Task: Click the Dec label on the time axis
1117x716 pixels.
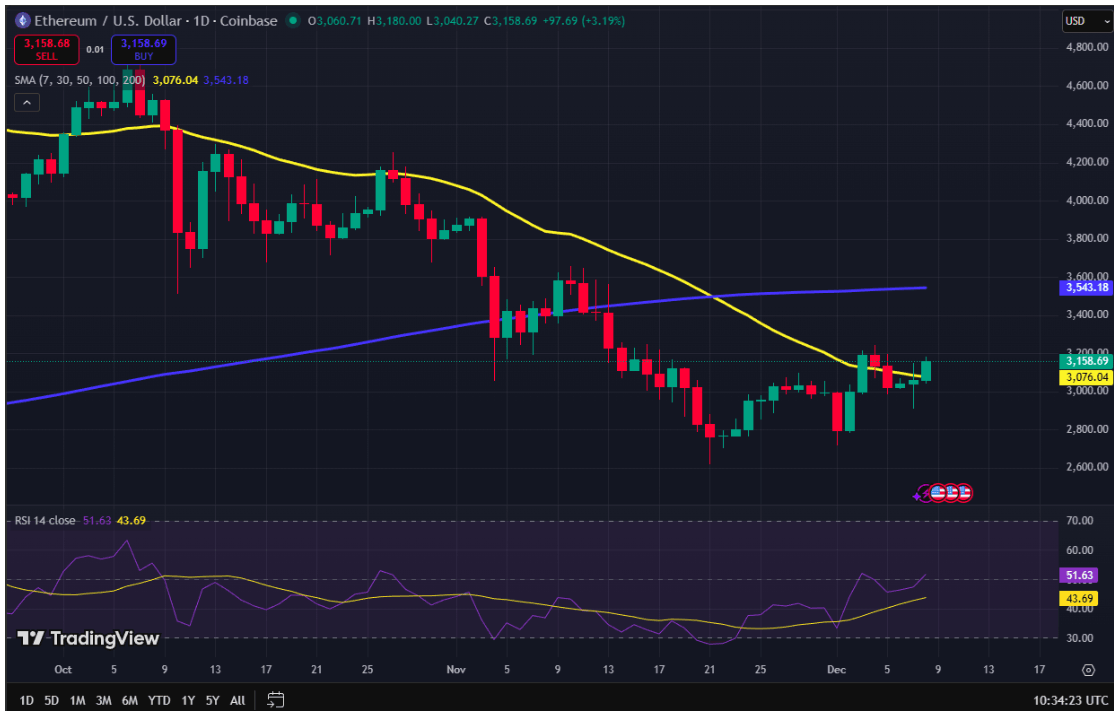Action: 837,670
